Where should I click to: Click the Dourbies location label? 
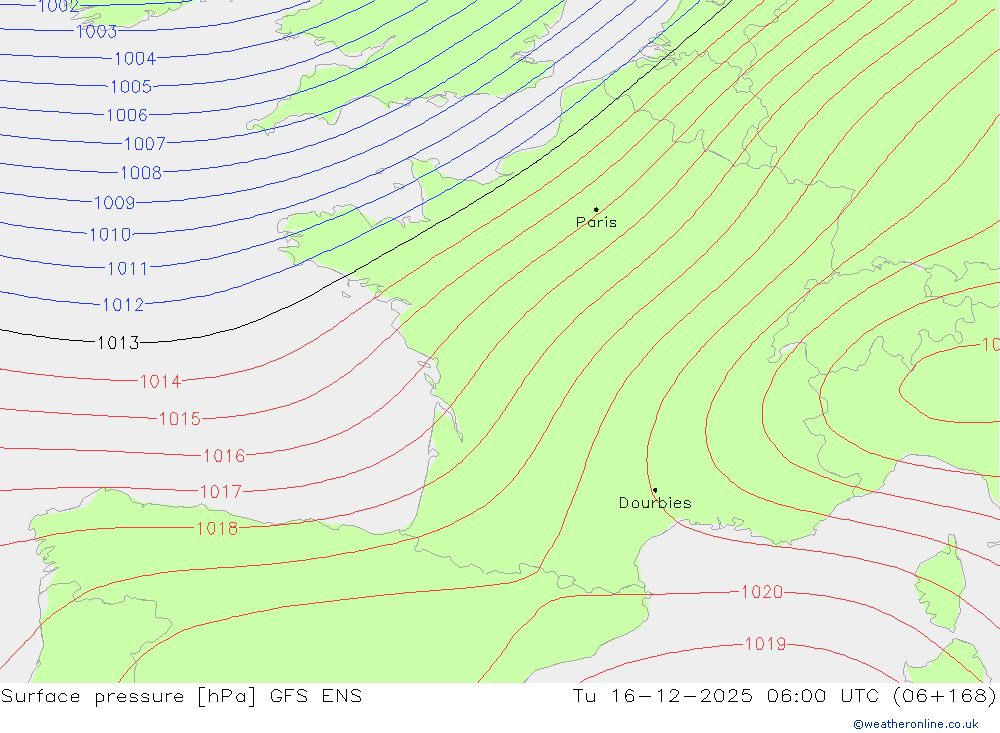[x=655, y=503]
